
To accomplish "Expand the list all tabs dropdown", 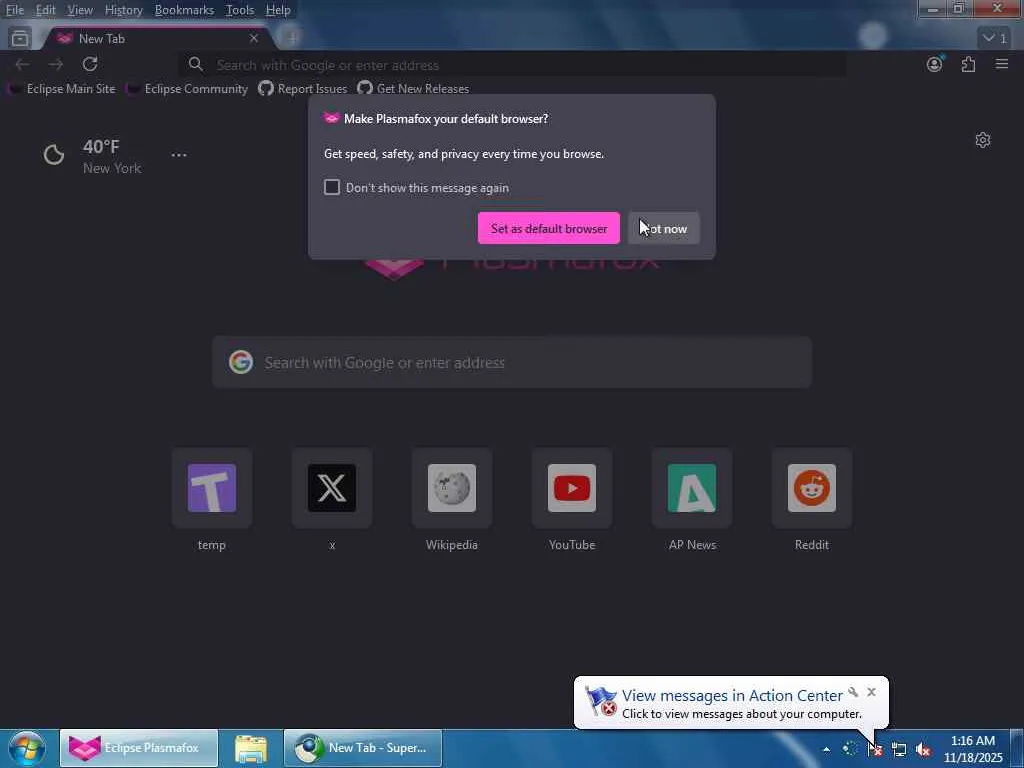I will tap(994, 38).
